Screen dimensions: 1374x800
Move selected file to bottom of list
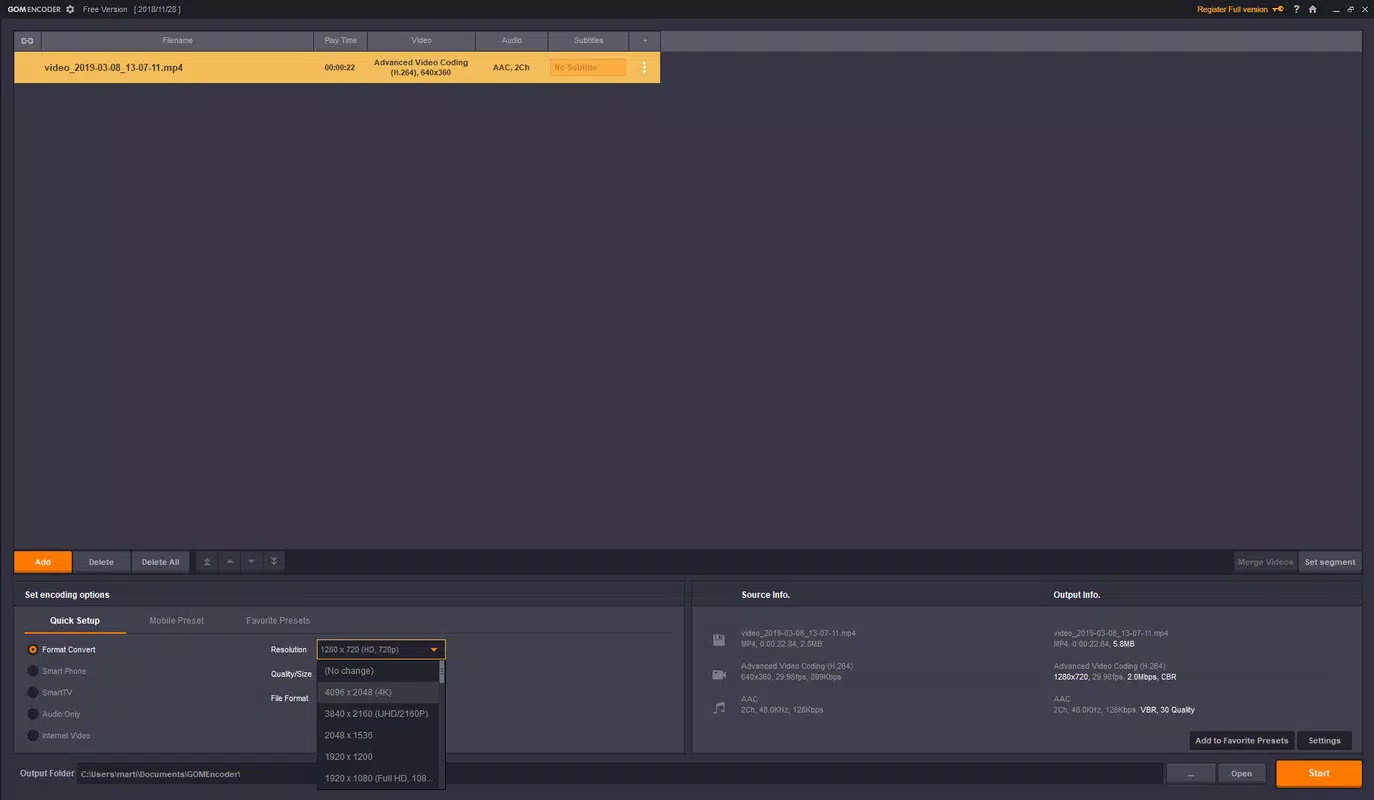click(274, 562)
